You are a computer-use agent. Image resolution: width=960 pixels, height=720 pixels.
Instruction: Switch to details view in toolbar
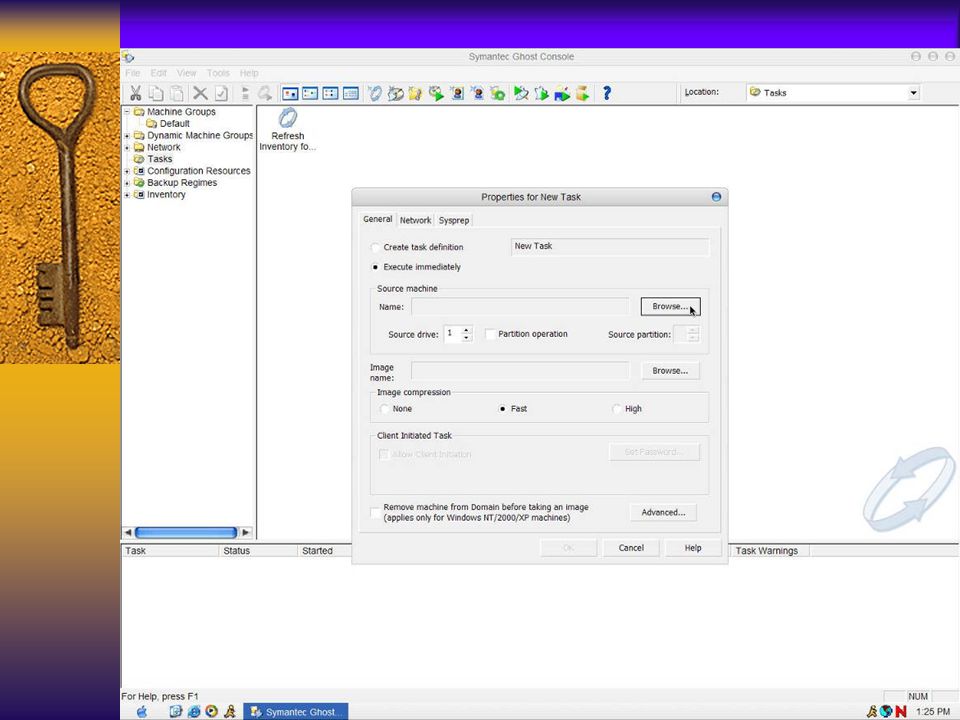click(351, 93)
